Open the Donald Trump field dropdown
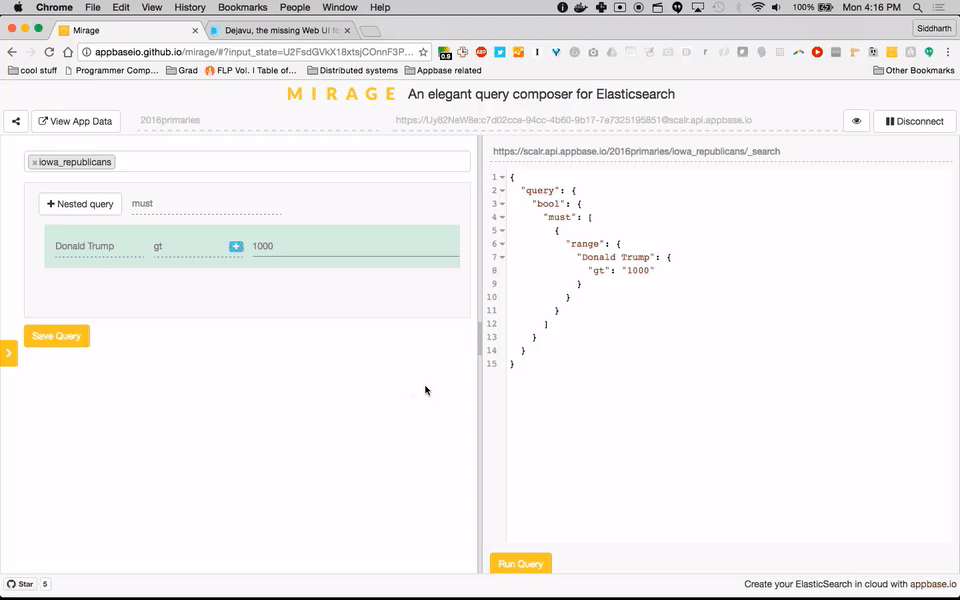960x600 pixels. click(x=99, y=246)
